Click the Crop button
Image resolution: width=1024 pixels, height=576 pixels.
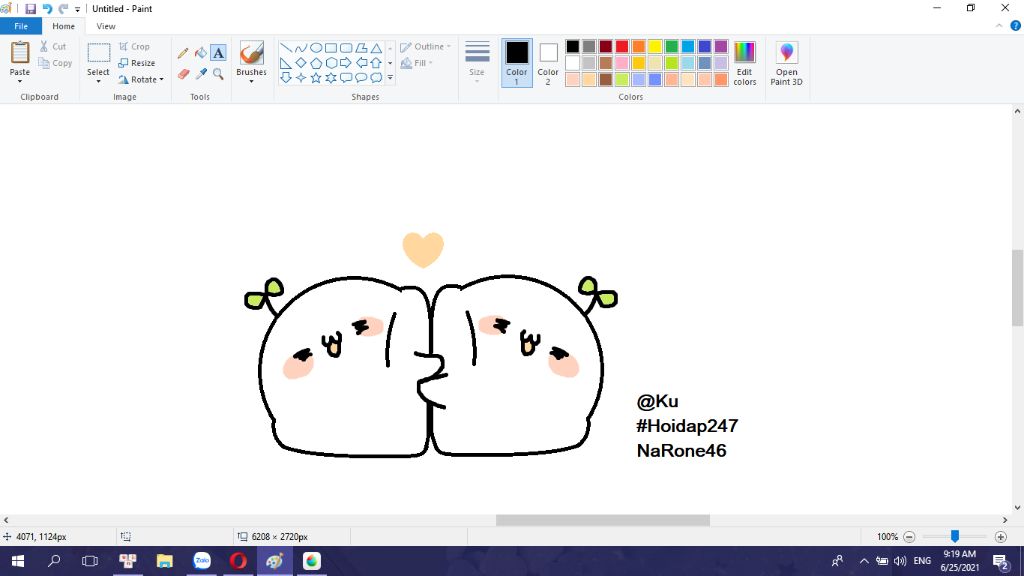[x=135, y=47]
